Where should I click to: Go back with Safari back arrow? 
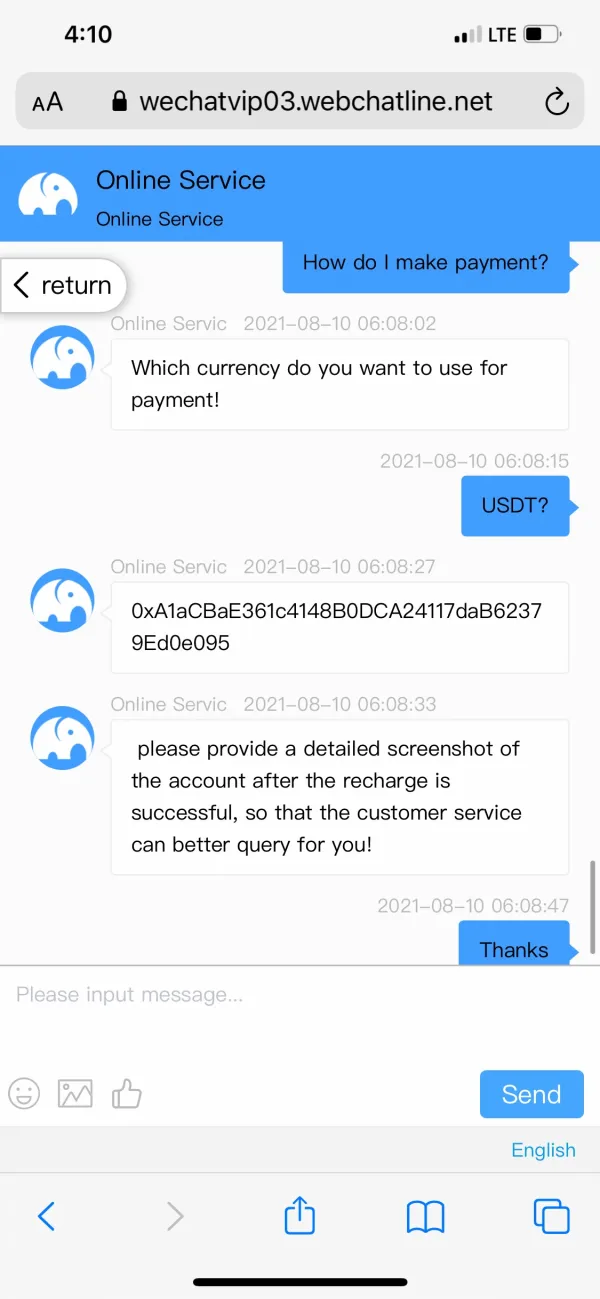[46, 1216]
